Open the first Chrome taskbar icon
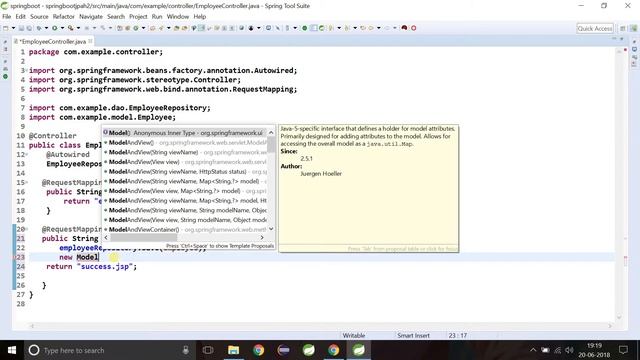This screenshot has height=360, width=640. (258, 350)
